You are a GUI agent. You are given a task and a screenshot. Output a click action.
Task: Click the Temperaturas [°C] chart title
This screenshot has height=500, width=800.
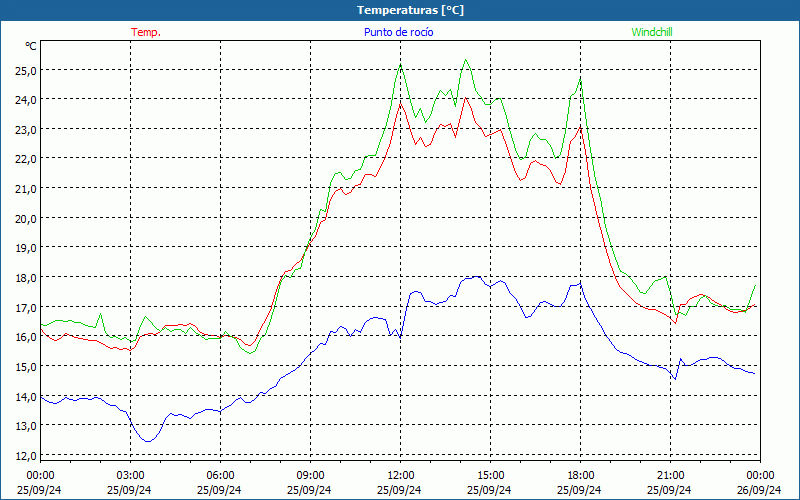point(410,10)
